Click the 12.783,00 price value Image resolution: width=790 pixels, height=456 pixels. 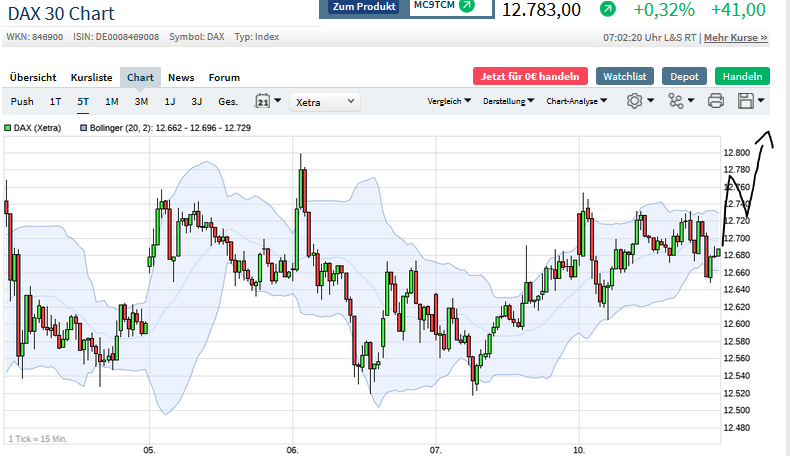click(542, 10)
